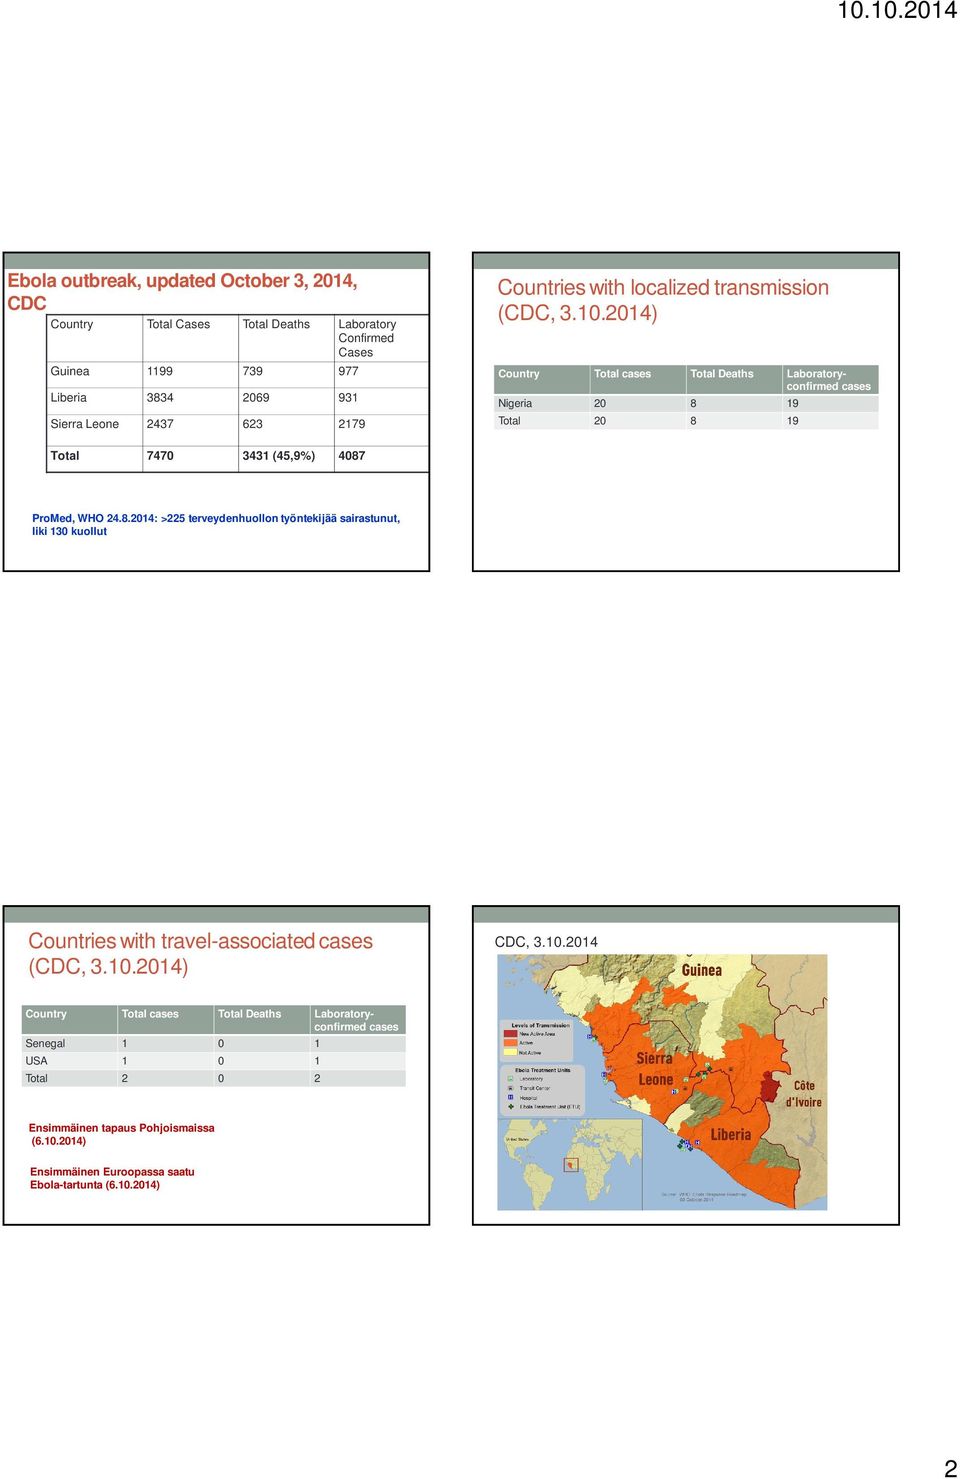This screenshot has width=960, height=1479.
Task: Select the value 977 for Guinea lab-confirmed cases
Action: tap(348, 371)
